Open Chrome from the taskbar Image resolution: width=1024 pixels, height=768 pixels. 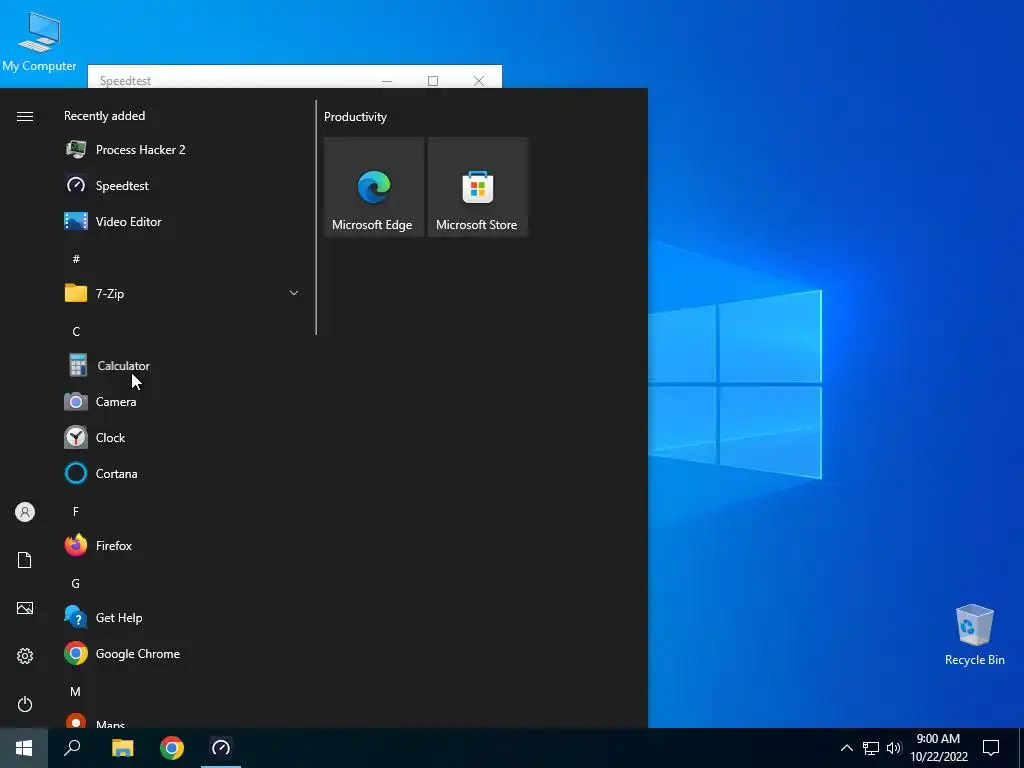point(172,748)
